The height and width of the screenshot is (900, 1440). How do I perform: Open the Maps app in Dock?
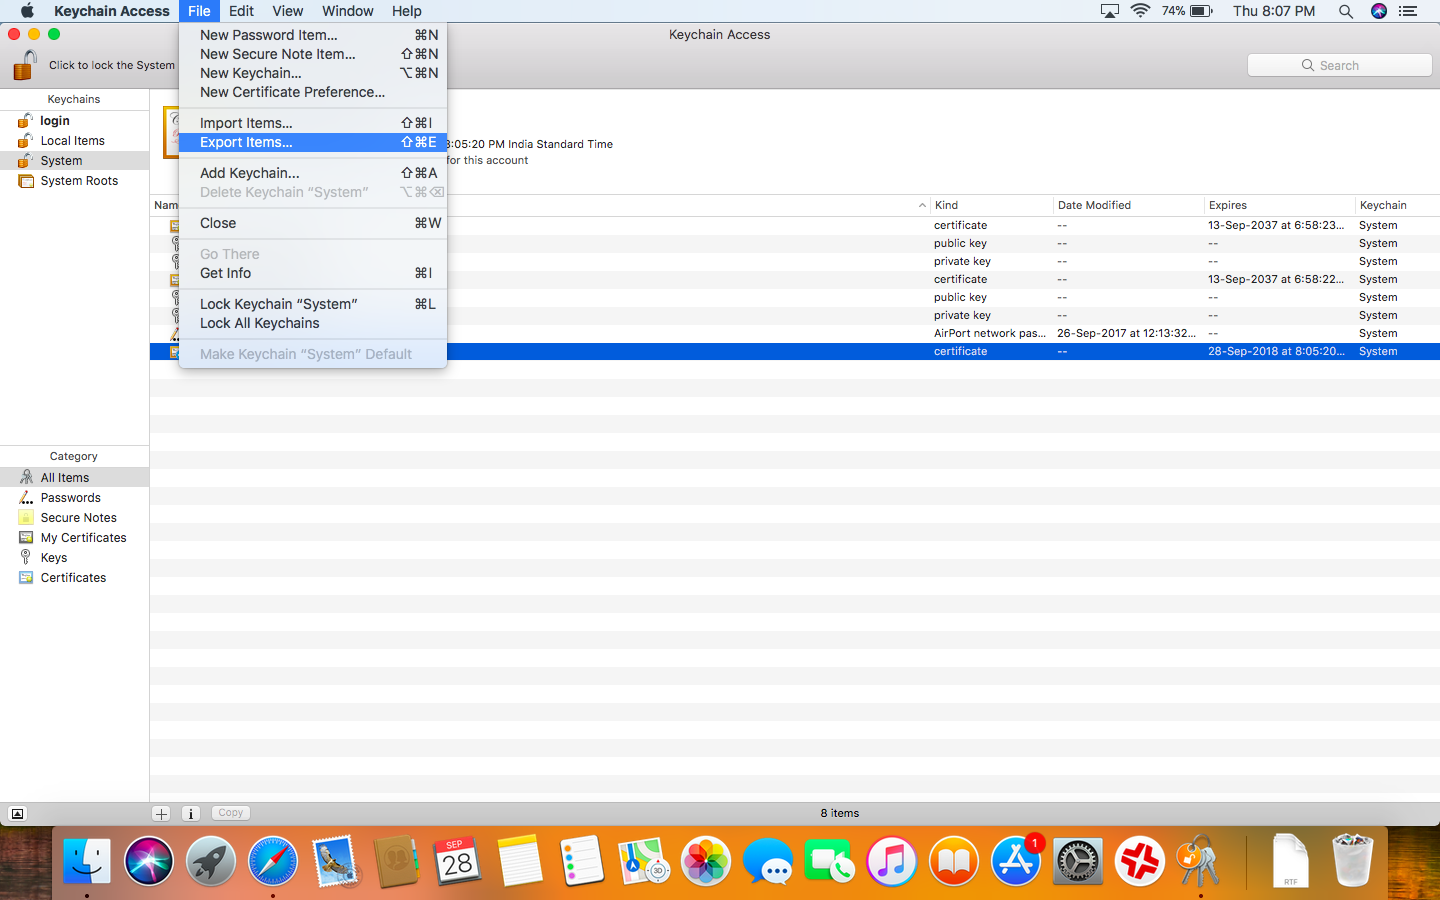[644, 861]
